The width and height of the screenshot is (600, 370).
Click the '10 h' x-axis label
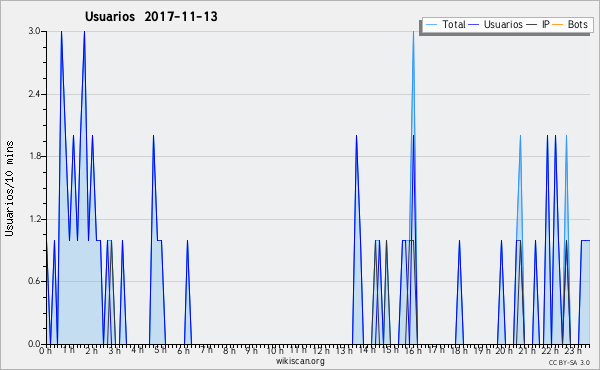(275, 351)
